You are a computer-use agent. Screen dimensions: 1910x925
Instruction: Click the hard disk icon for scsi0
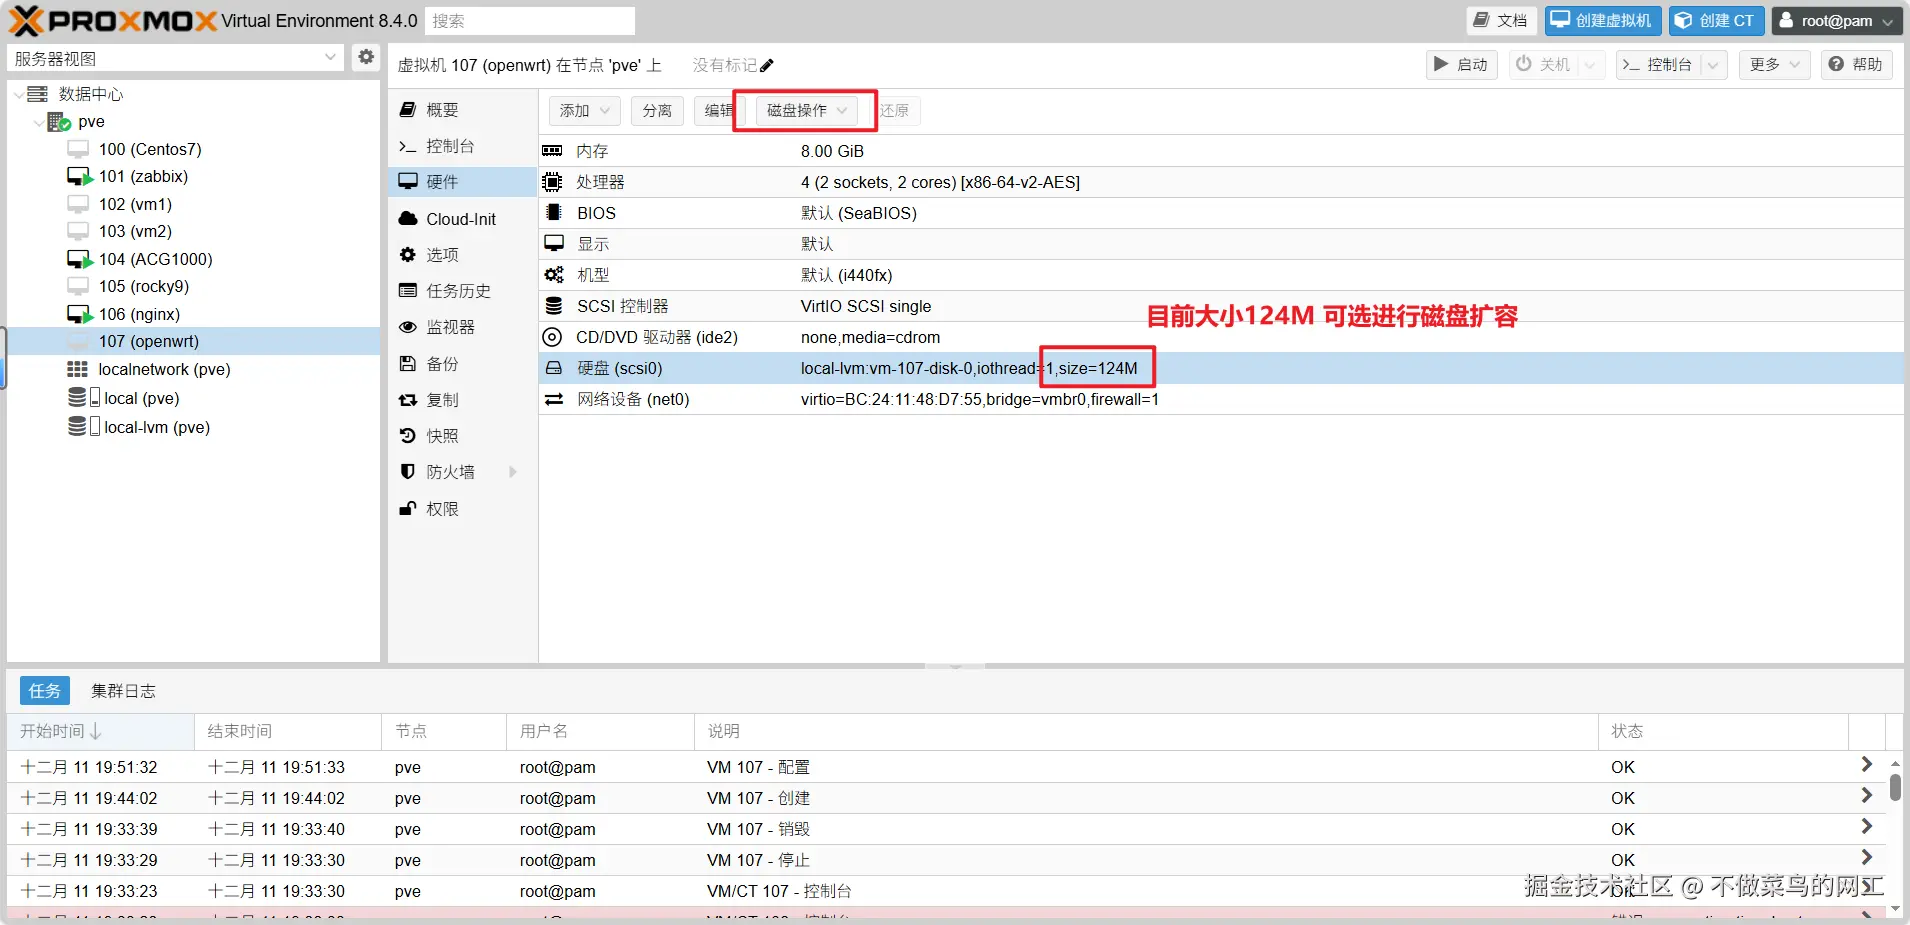553,368
